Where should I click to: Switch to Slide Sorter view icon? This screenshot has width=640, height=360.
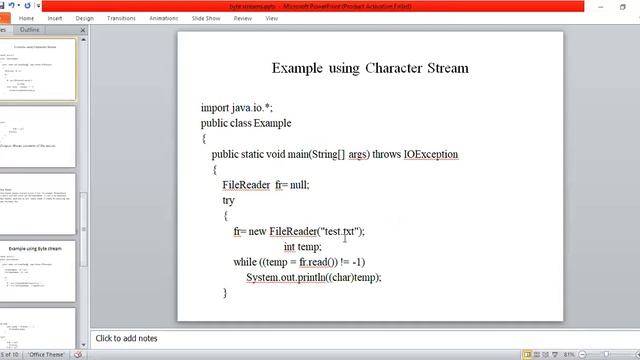point(537,355)
